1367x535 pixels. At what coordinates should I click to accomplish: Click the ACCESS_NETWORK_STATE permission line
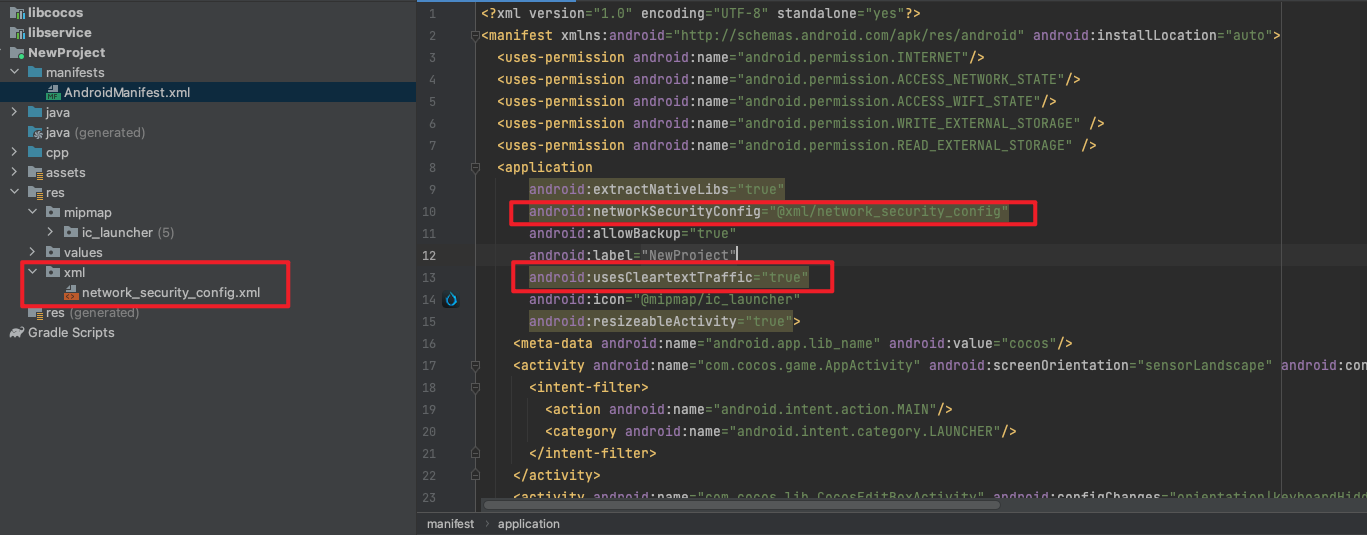[x=789, y=80]
